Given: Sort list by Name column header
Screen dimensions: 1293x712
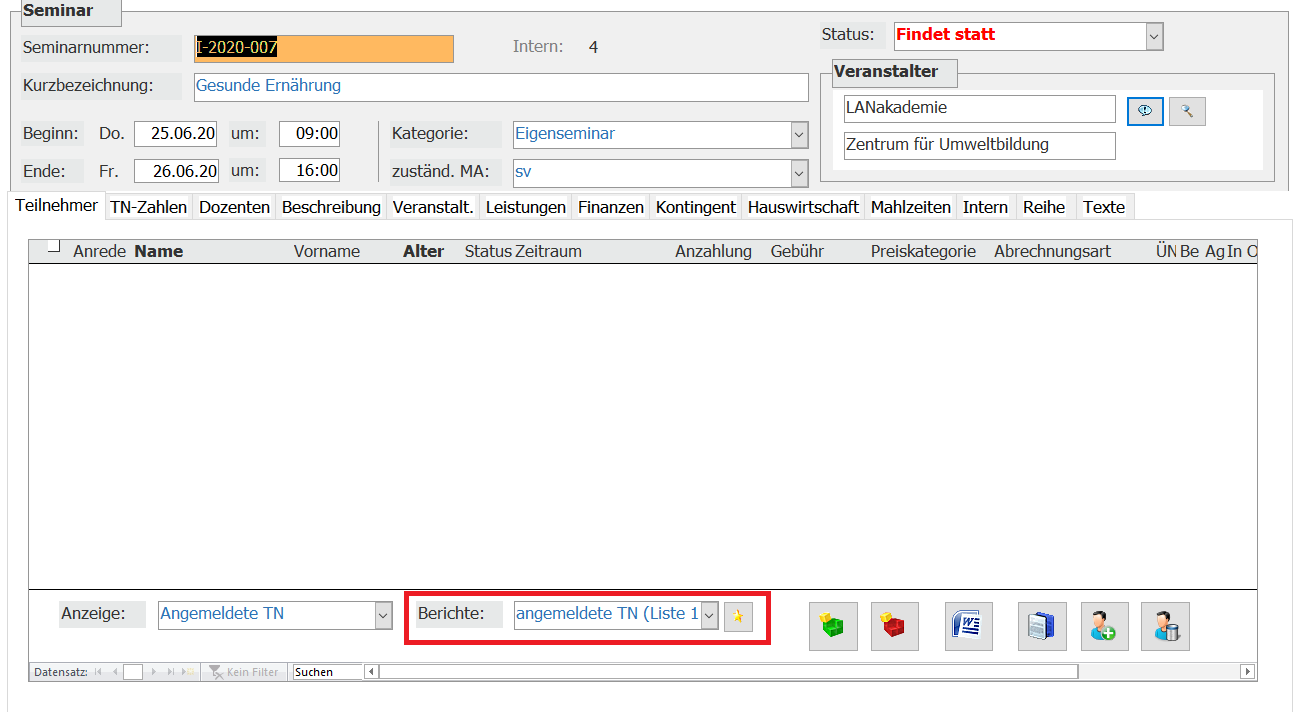Looking at the screenshot, I should pyautogui.click(x=159, y=252).
